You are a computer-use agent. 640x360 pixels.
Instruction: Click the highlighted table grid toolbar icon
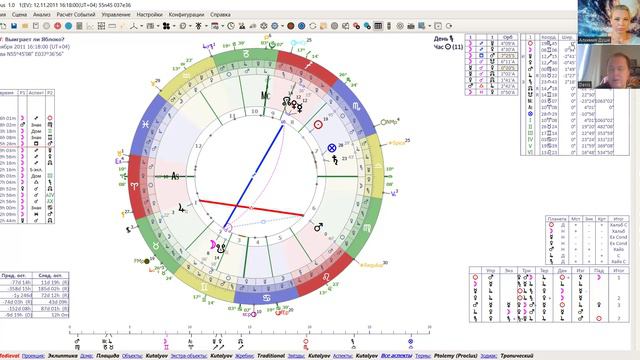click(378, 26)
